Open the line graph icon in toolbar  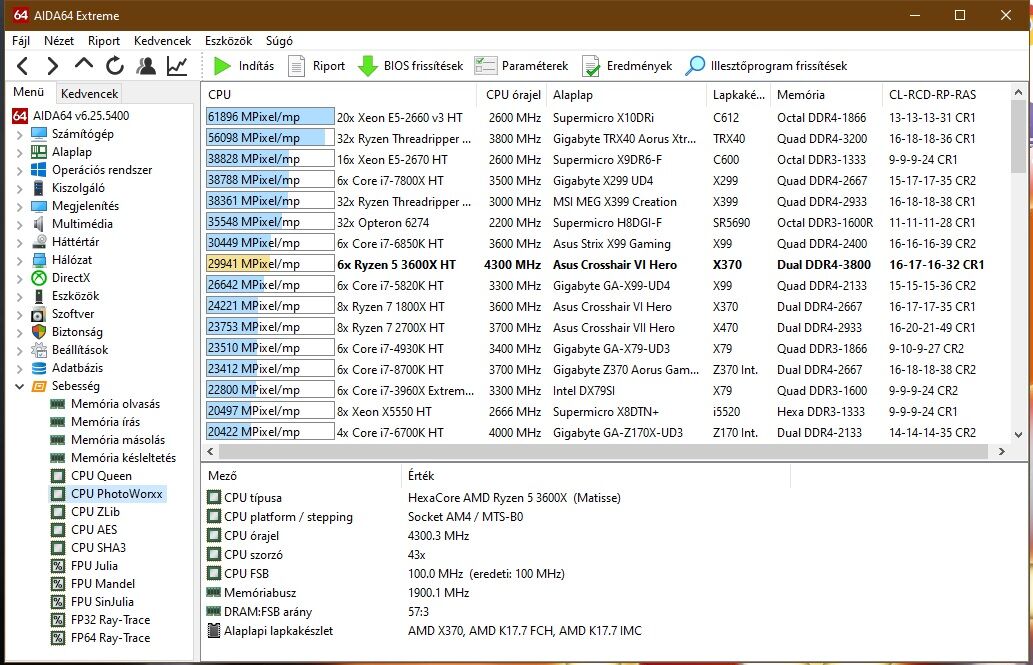point(177,66)
